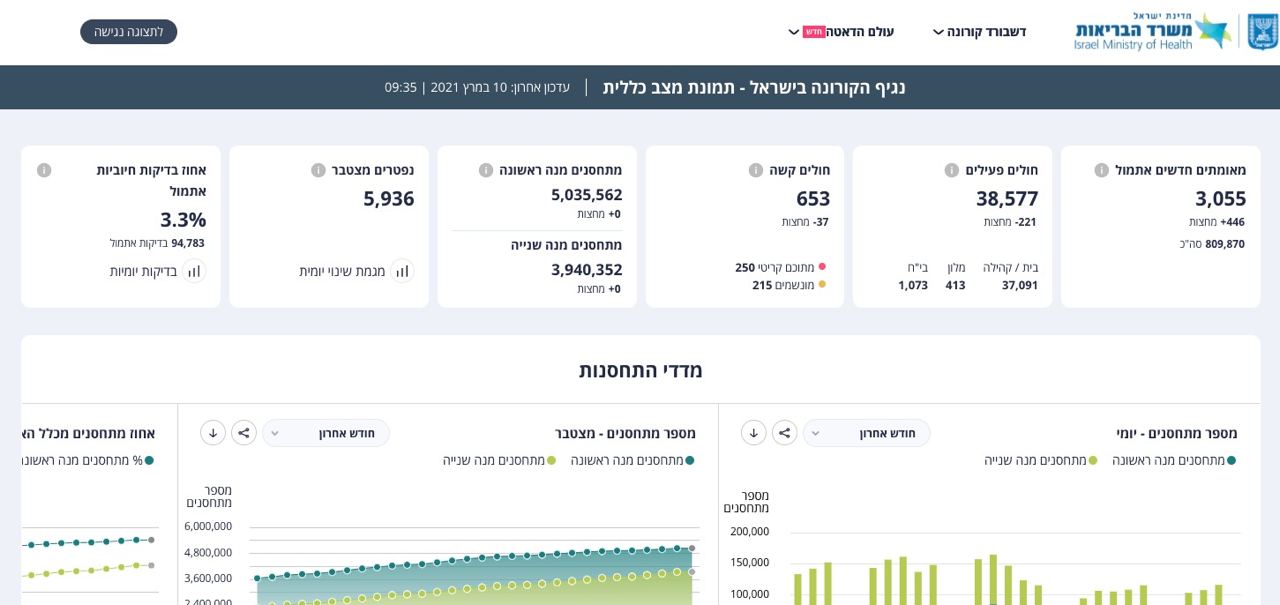
Task: Toggle מתחסנים מנה ראשונה legend in cumulative chart
Action: tap(633, 460)
